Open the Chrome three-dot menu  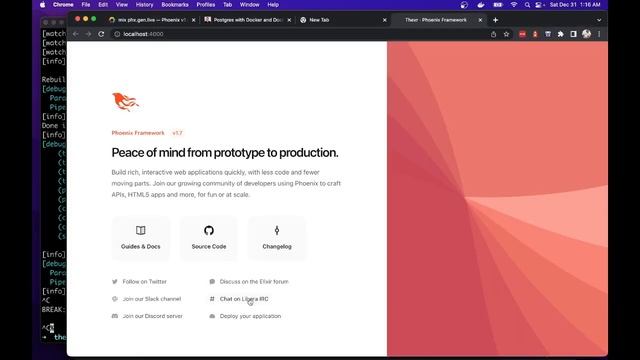(599, 34)
